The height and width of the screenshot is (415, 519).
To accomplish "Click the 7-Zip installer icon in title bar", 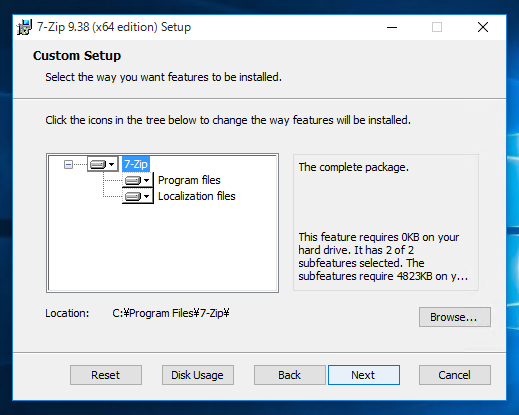I will 25,27.
